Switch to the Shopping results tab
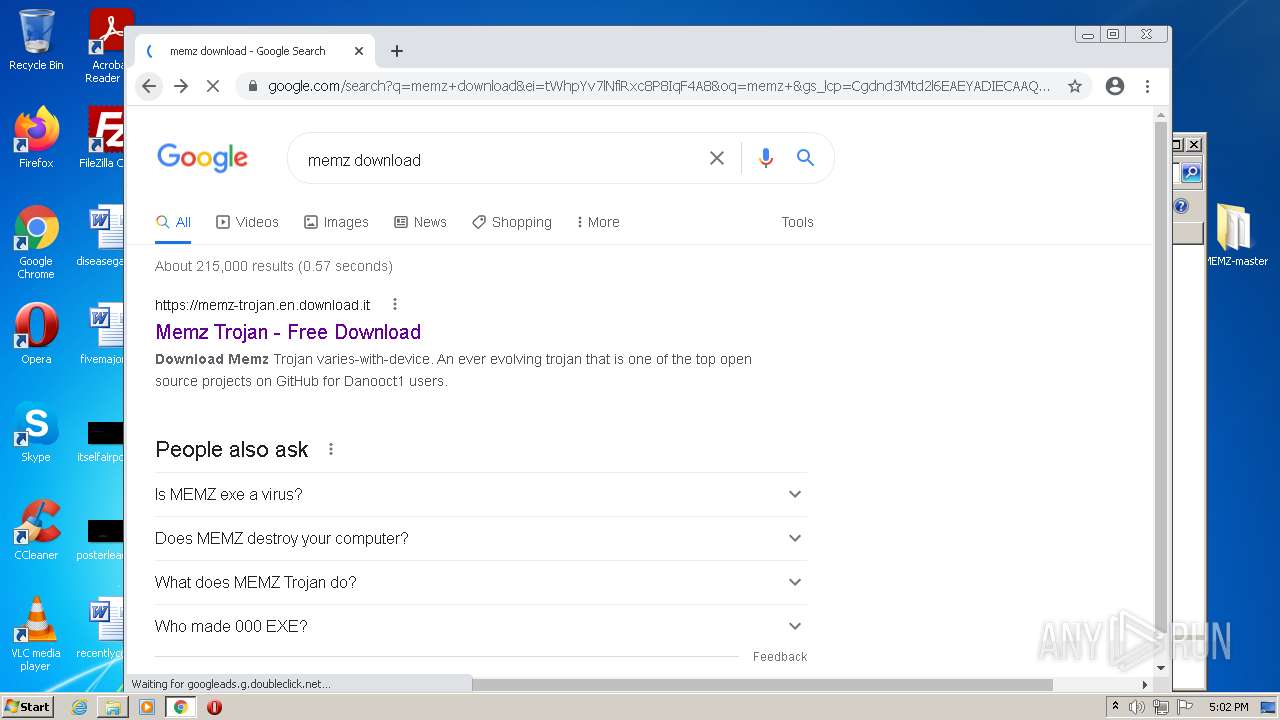1280x720 pixels. click(x=512, y=222)
